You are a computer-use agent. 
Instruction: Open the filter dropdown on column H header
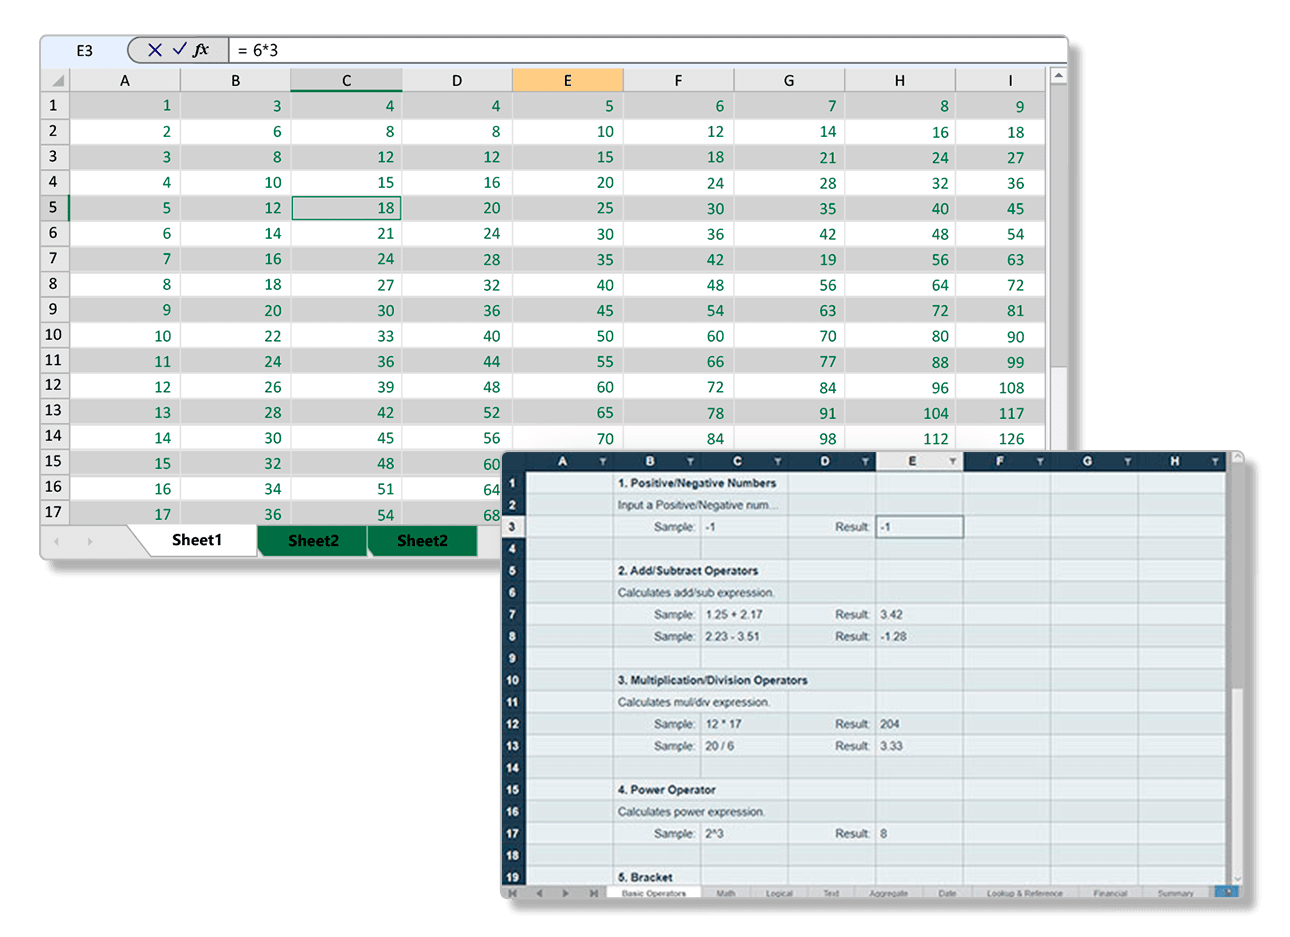coord(1215,461)
